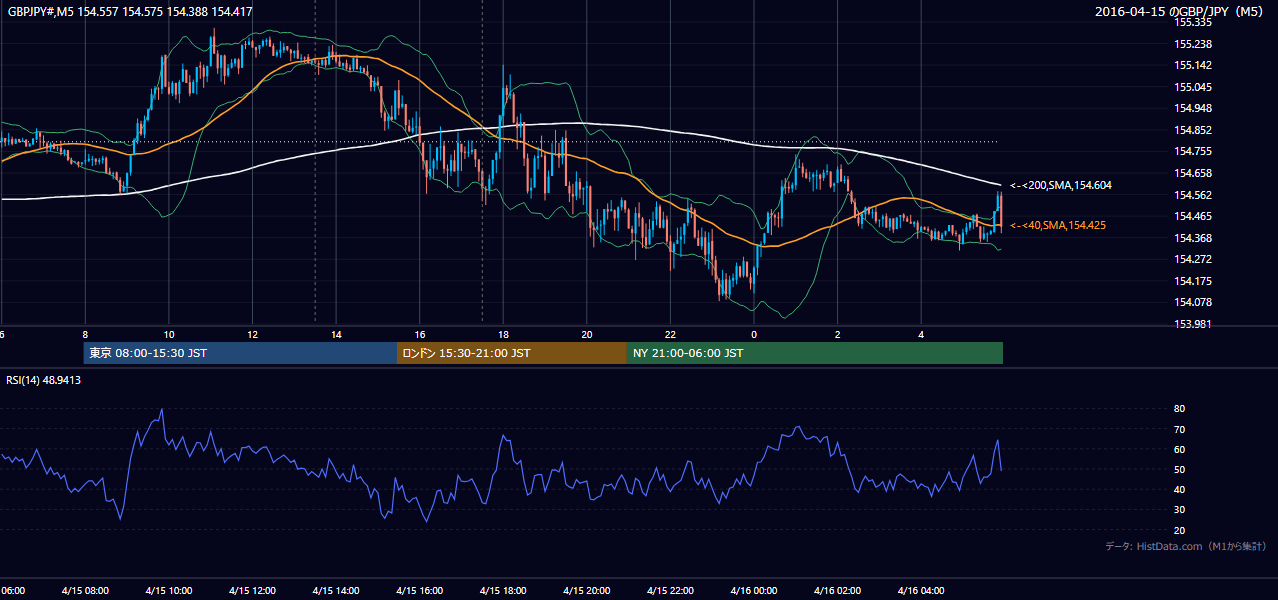Click RSI scale value 30

click(x=1179, y=510)
